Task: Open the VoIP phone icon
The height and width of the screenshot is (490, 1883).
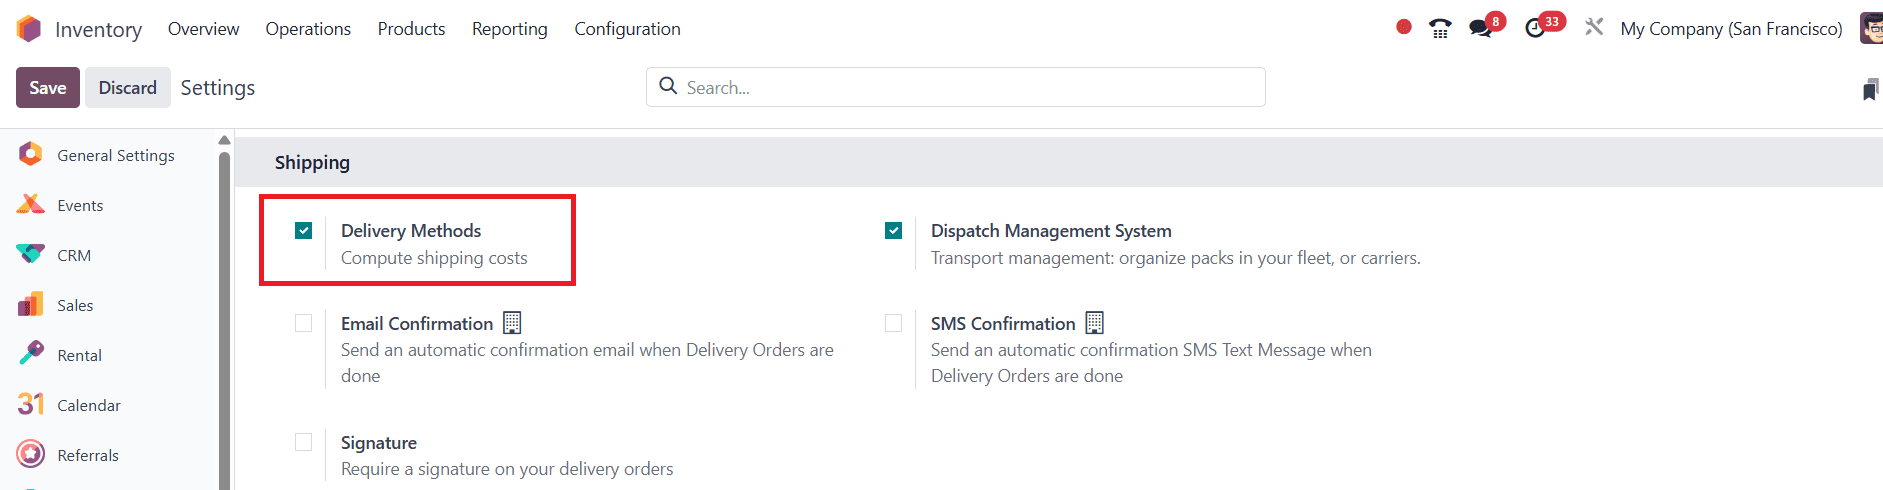Action: click(x=1440, y=29)
